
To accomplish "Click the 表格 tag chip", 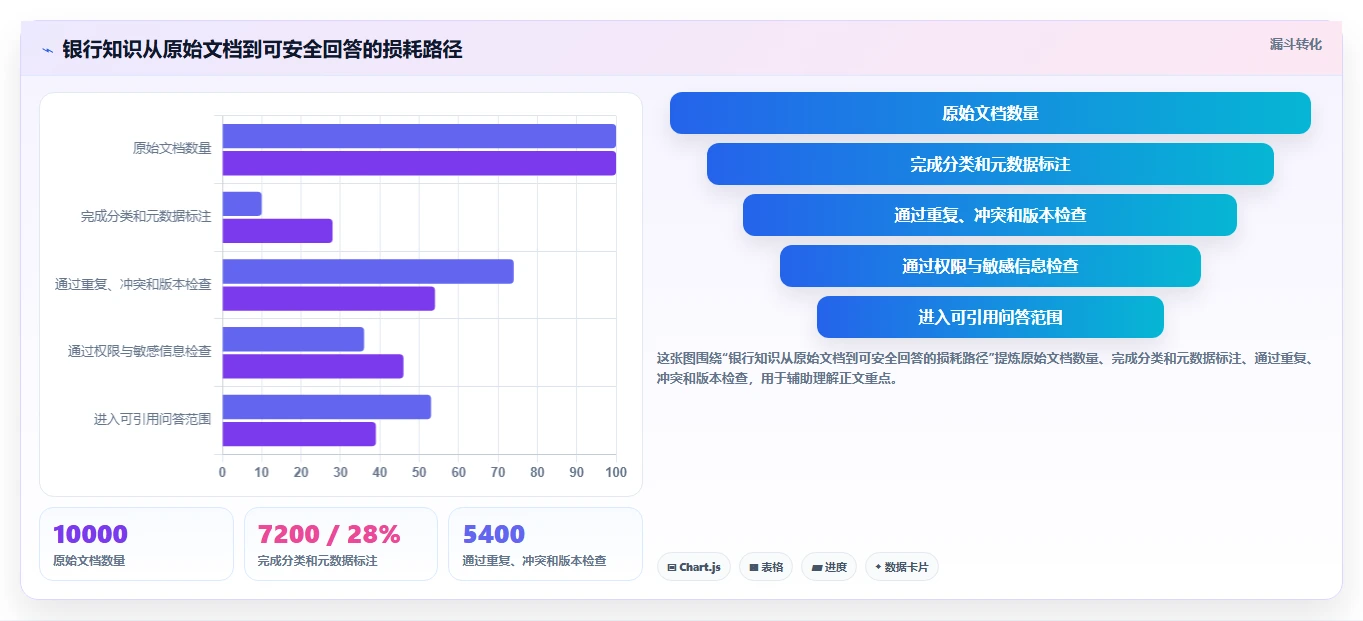I will pyautogui.click(x=766, y=567).
